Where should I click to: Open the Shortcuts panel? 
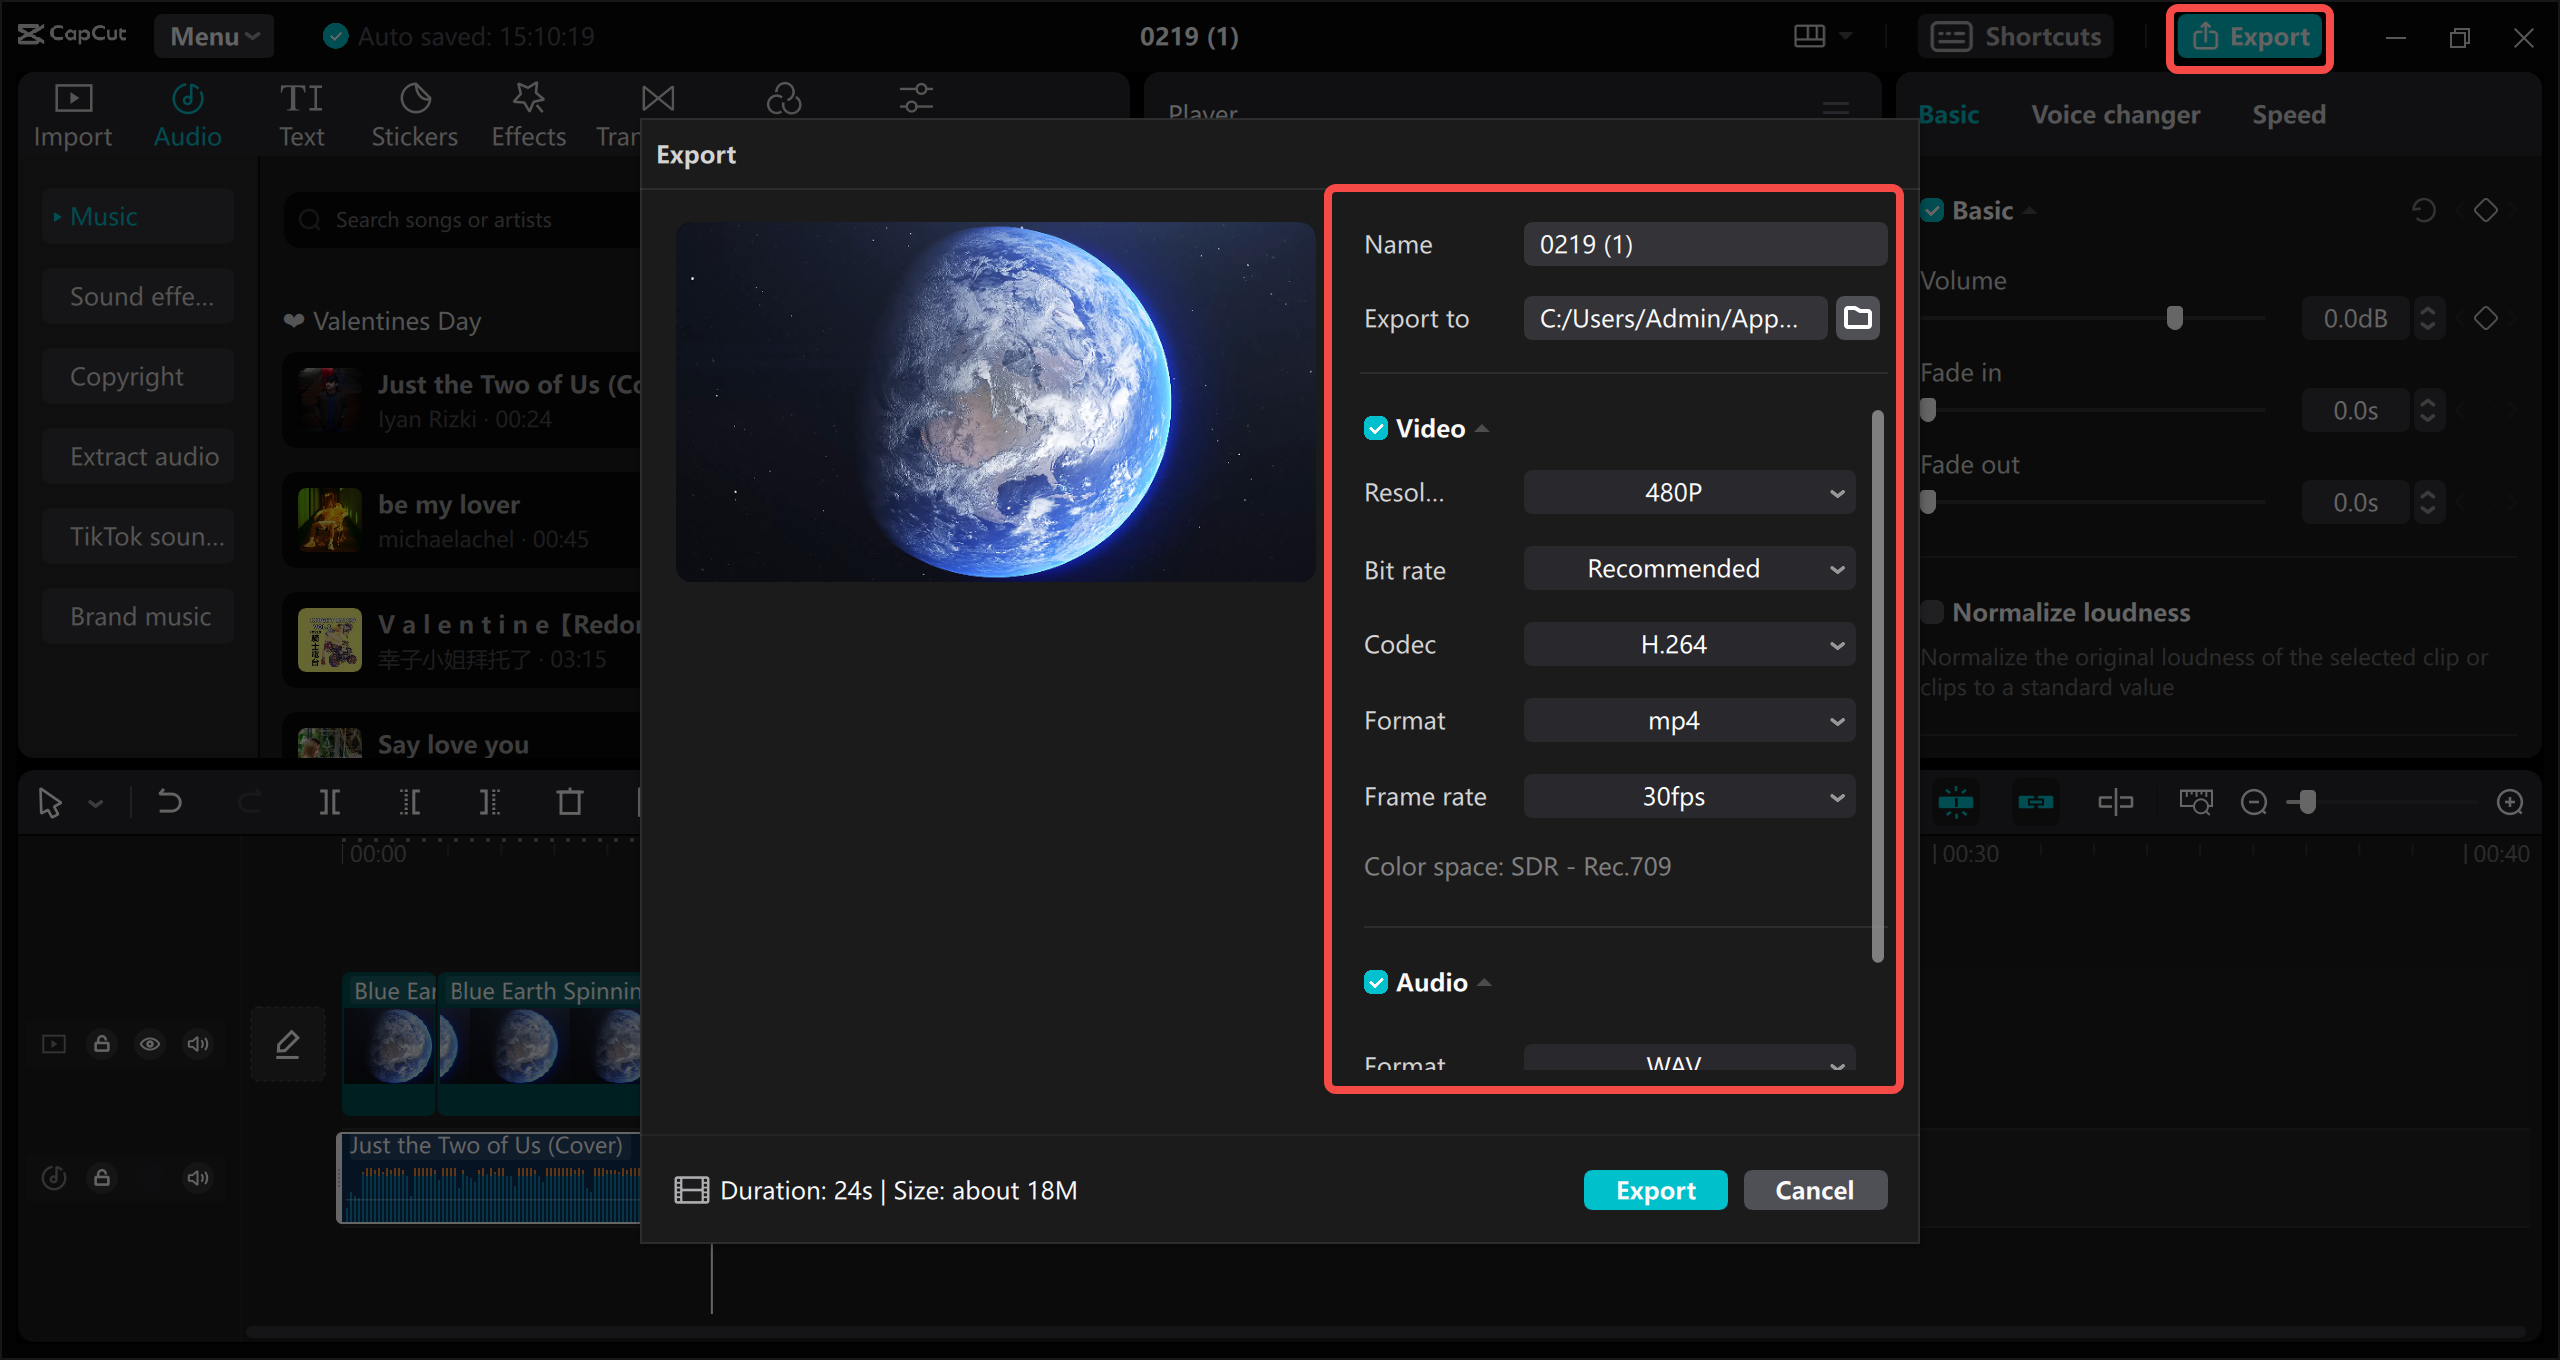pyautogui.click(x=2017, y=36)
